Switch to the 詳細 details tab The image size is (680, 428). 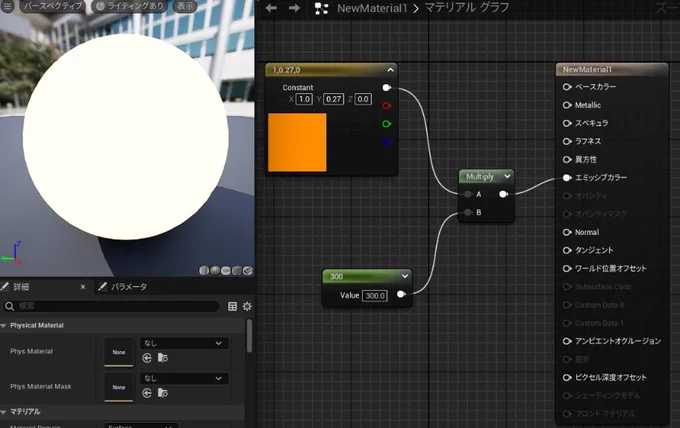click(x=21, y=287)
